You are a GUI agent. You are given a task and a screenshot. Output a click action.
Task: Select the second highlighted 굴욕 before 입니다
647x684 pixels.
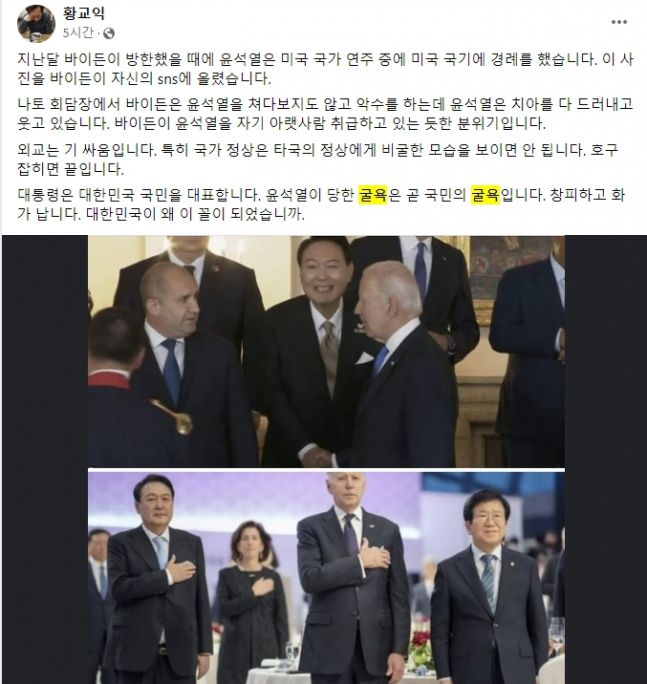(x=486, y=195)
